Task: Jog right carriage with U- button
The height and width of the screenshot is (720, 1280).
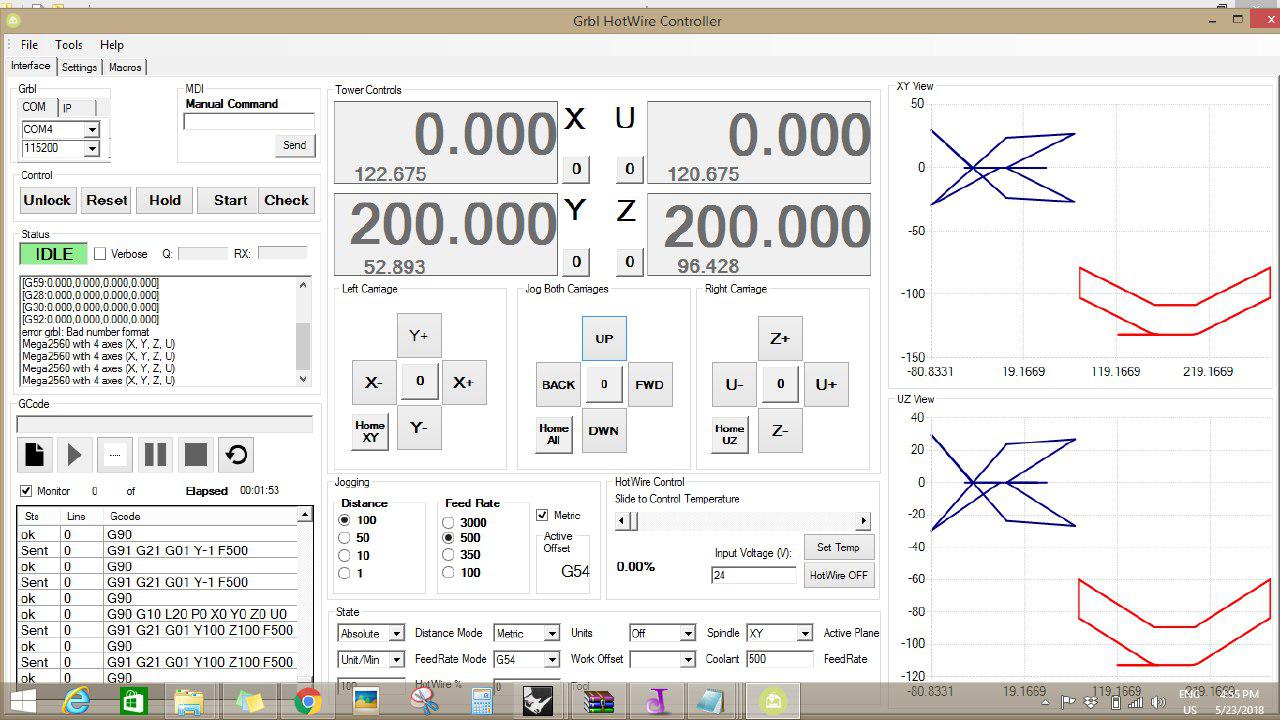Action: [x=734, y=384]
